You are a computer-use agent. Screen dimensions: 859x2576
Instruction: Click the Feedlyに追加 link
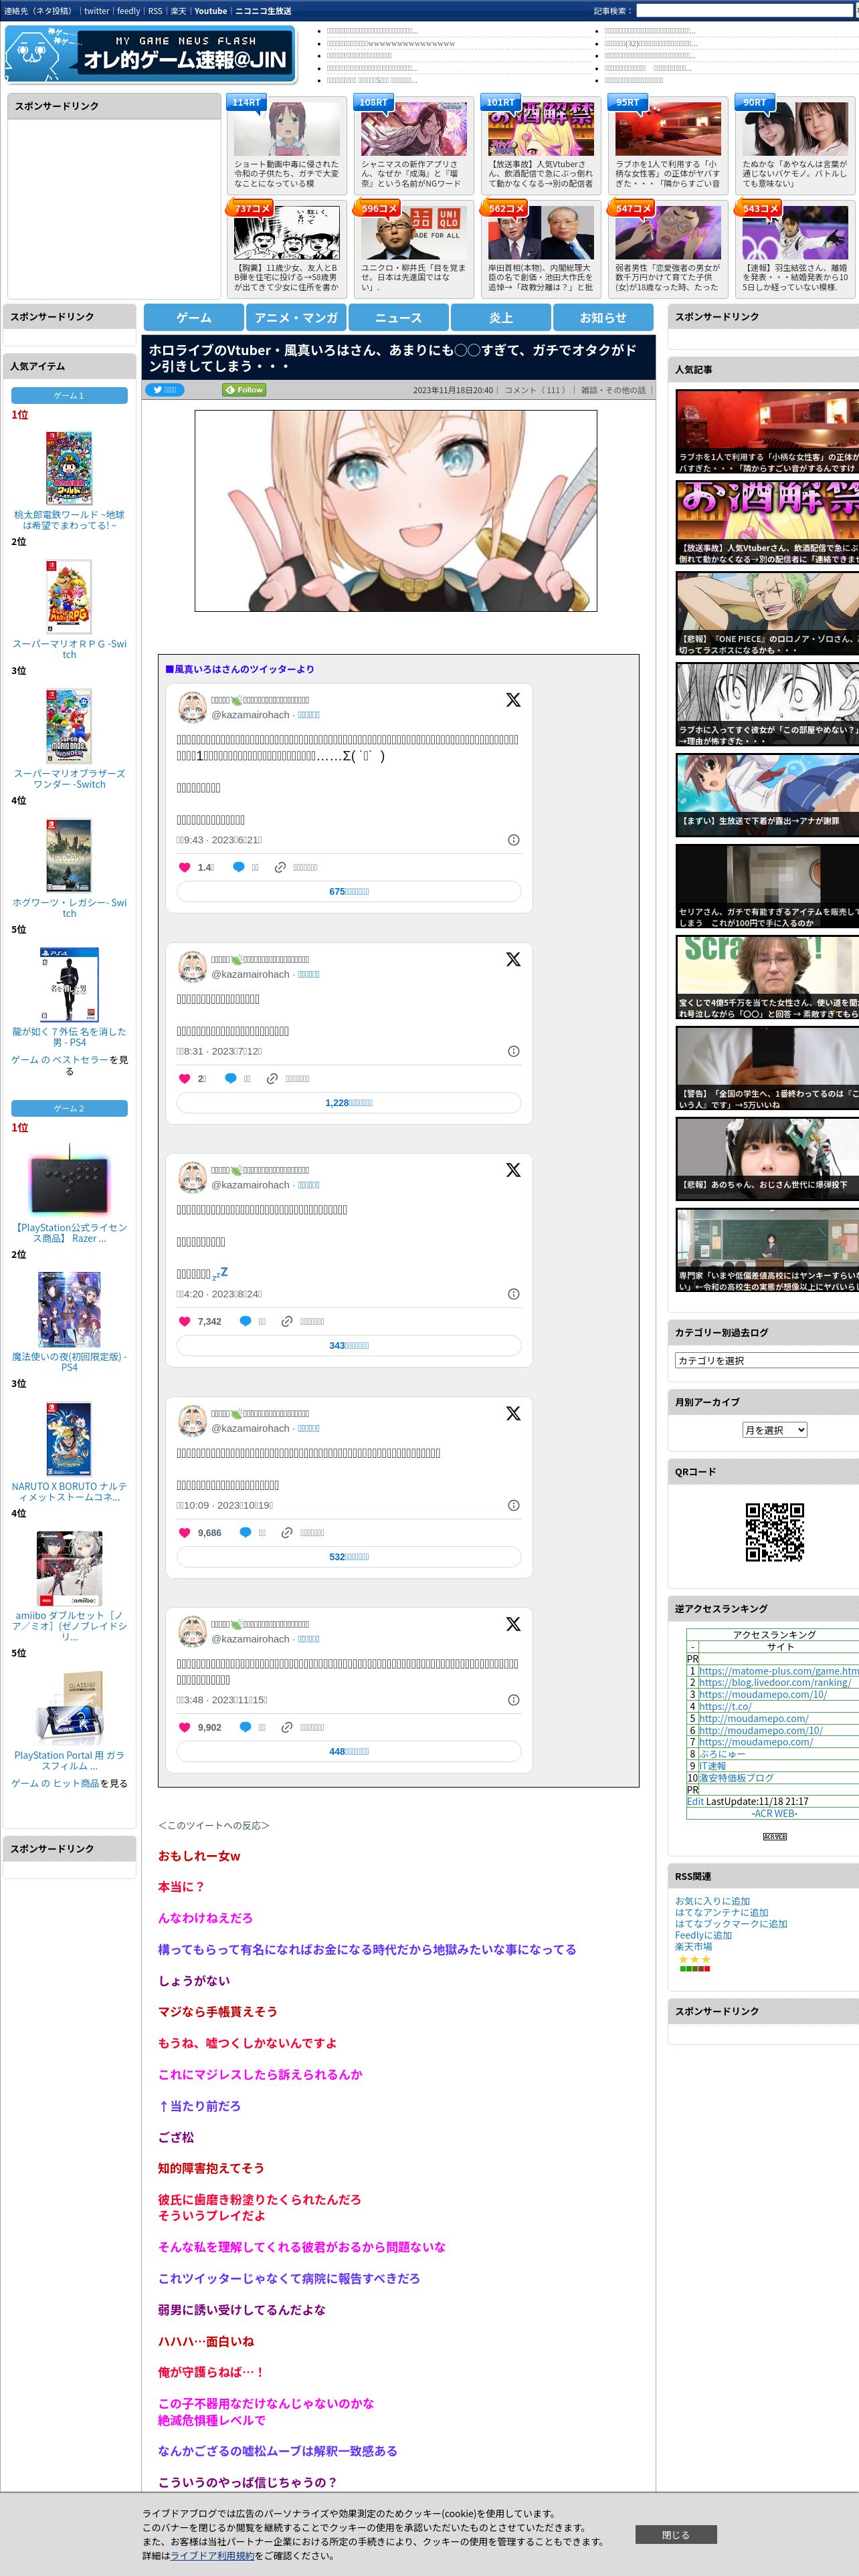pyautogui.click(x=703, y=1935)
